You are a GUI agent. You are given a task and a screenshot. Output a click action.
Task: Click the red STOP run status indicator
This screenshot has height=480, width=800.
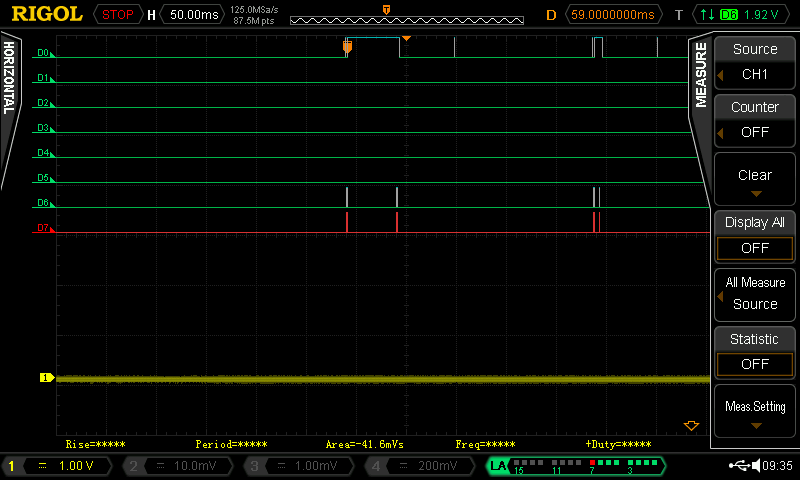117,15
